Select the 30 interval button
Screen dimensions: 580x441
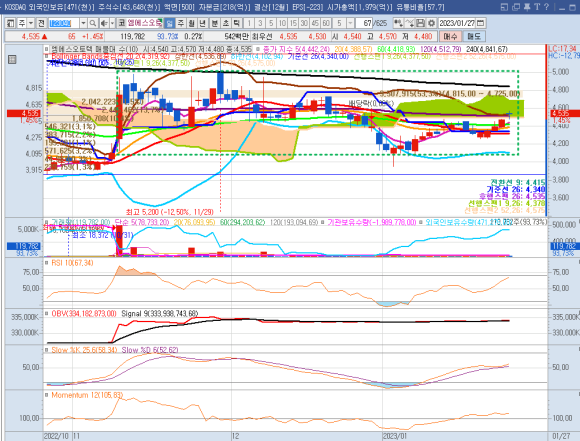(x=304, y=23)
